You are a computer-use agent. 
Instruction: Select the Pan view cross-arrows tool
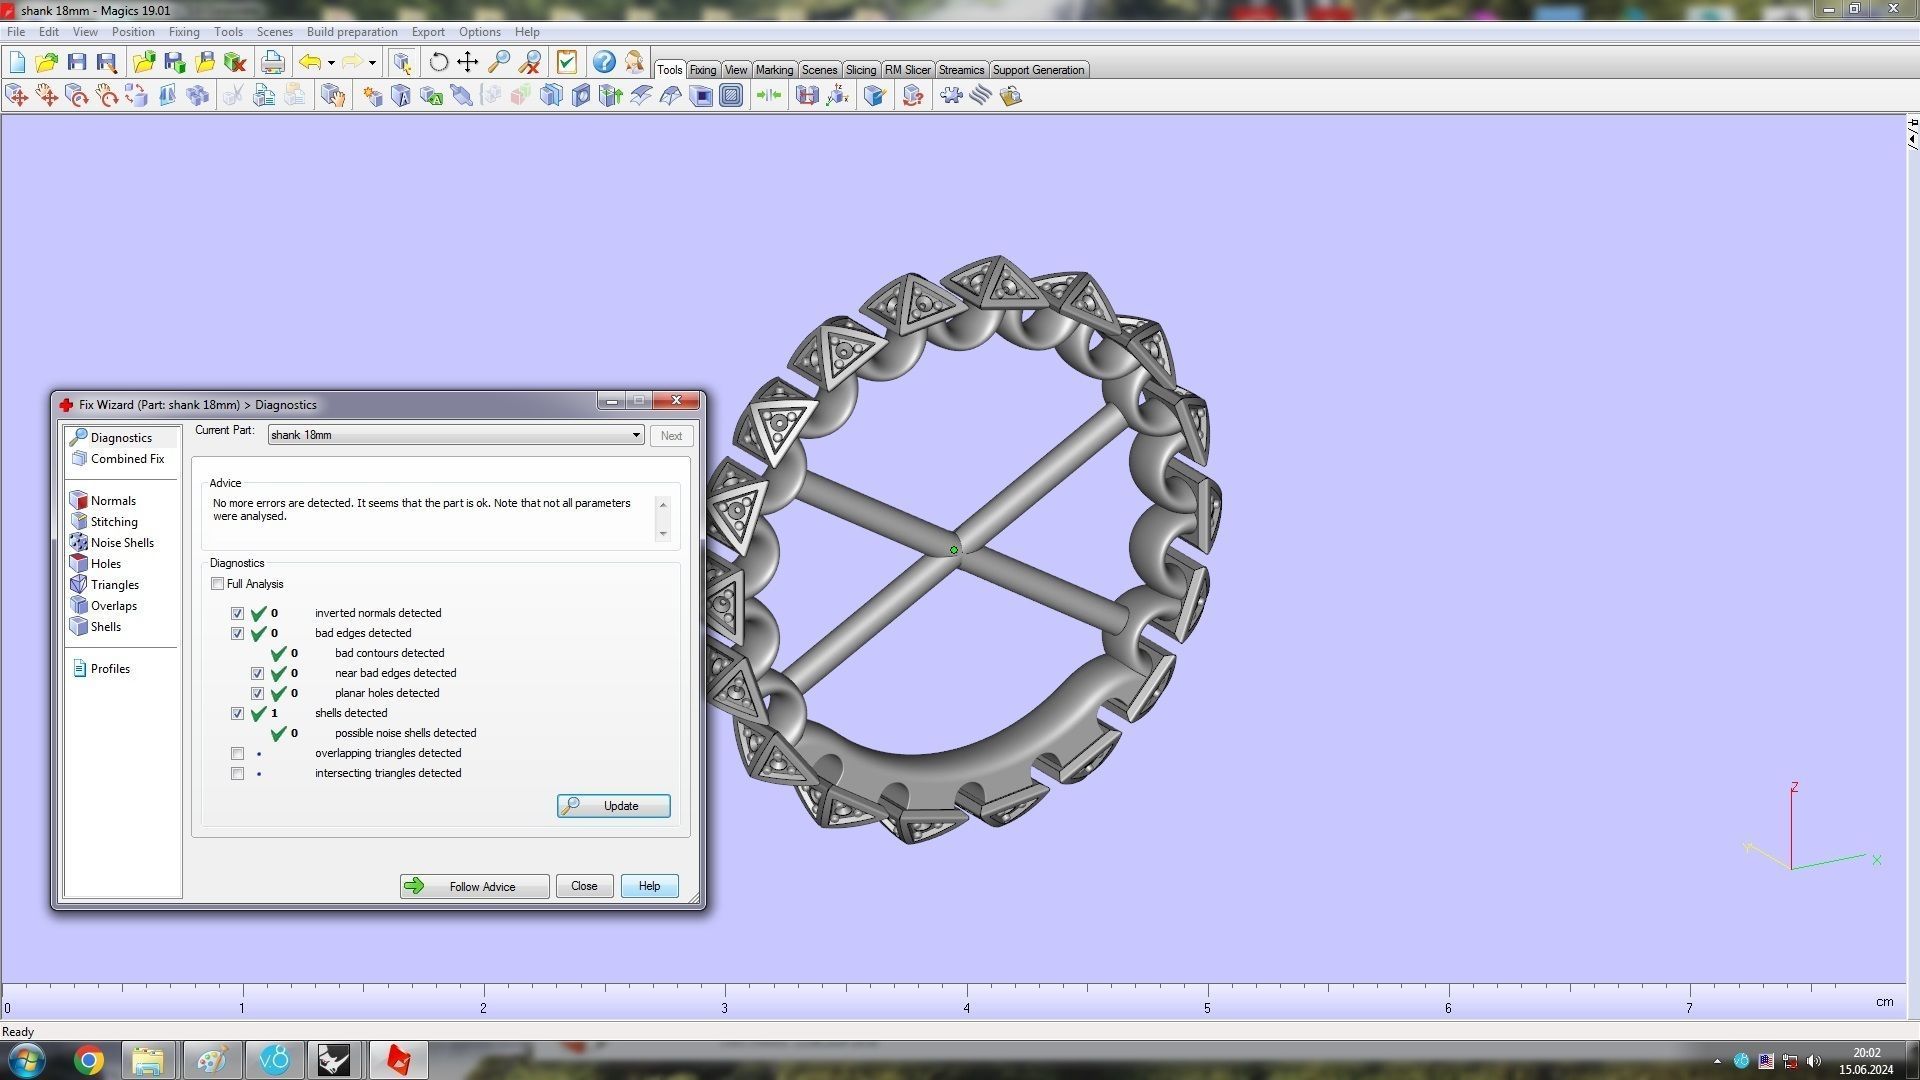click(x=468, y=62)
